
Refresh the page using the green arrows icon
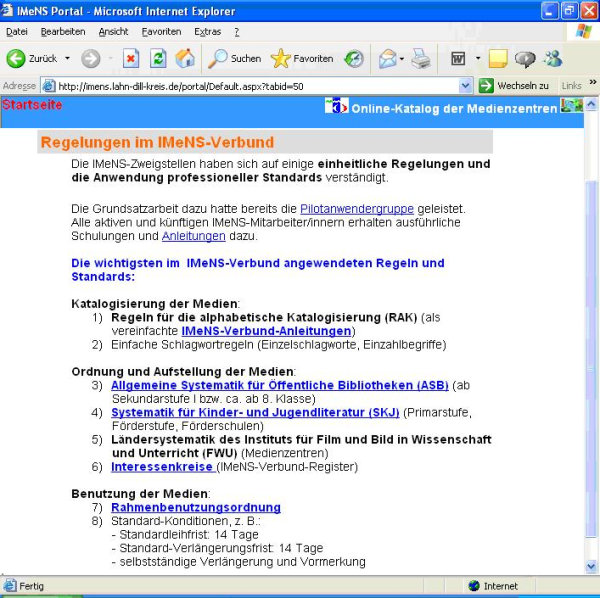pyautogui.click(x=158, y=59)
